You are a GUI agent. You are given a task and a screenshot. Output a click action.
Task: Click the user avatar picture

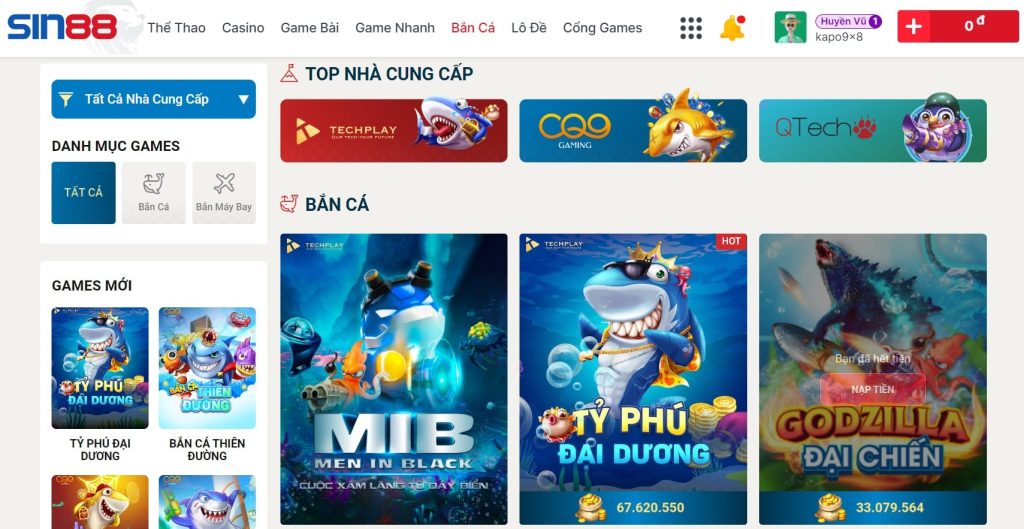coord(790,27)
